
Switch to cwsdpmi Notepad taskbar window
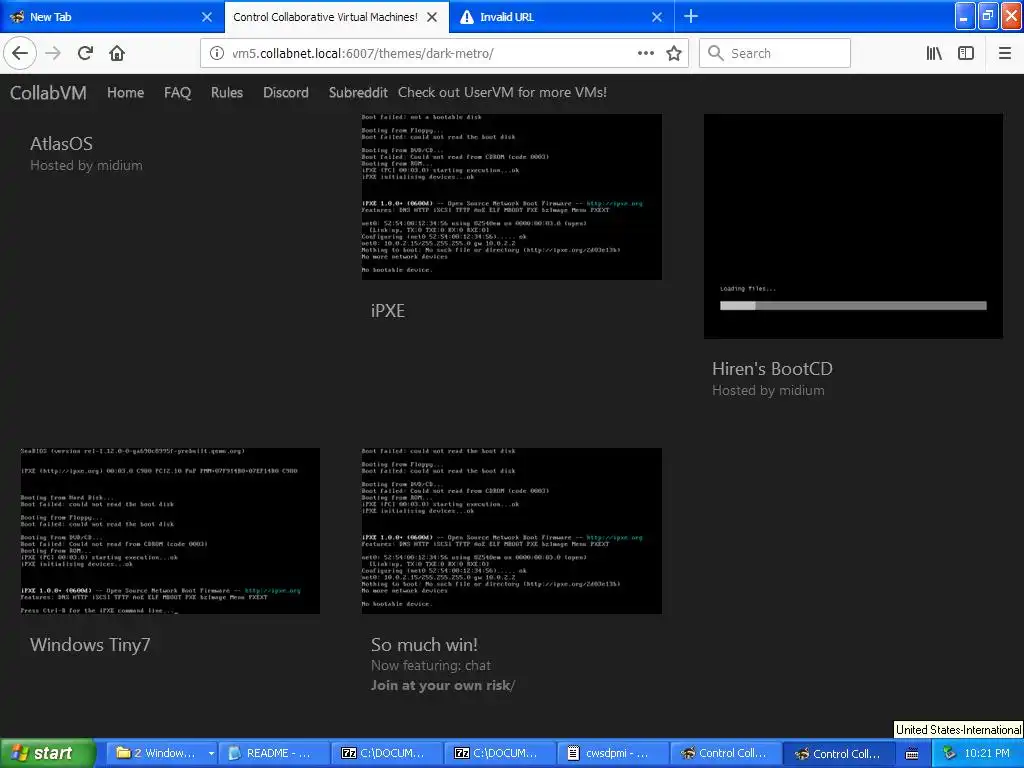coord(613,753)
